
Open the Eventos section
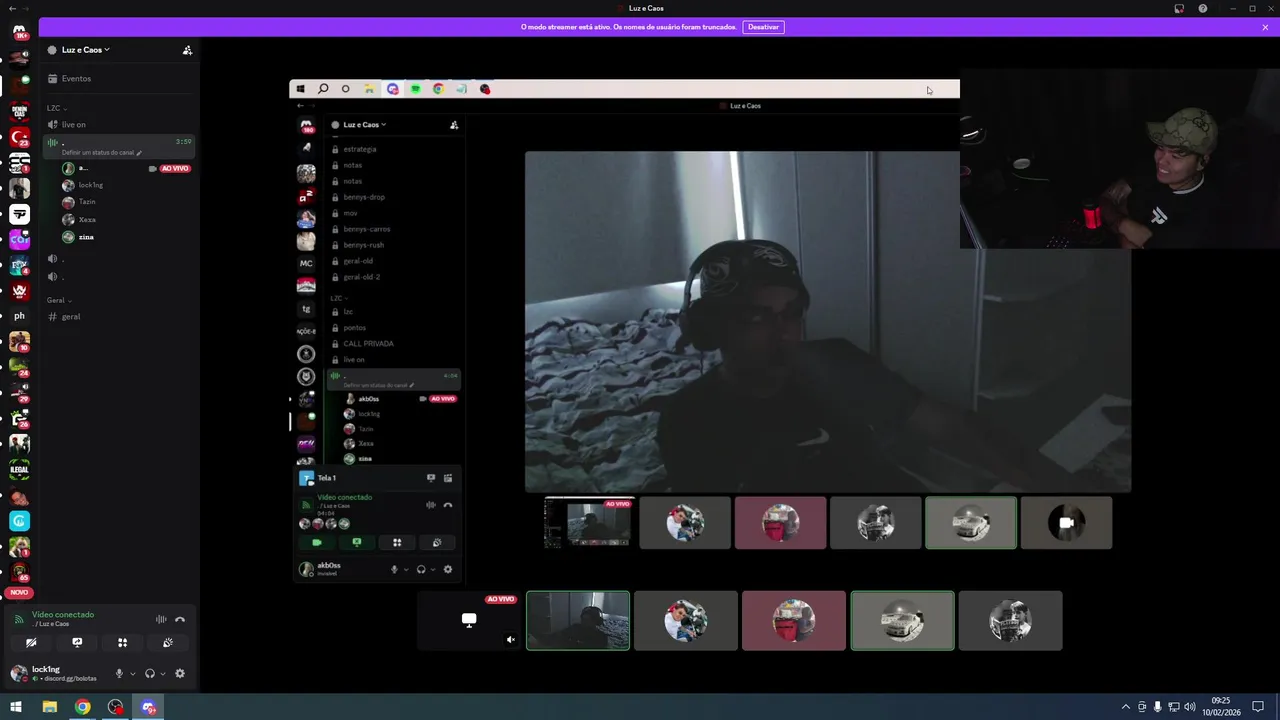coord(119,79)
